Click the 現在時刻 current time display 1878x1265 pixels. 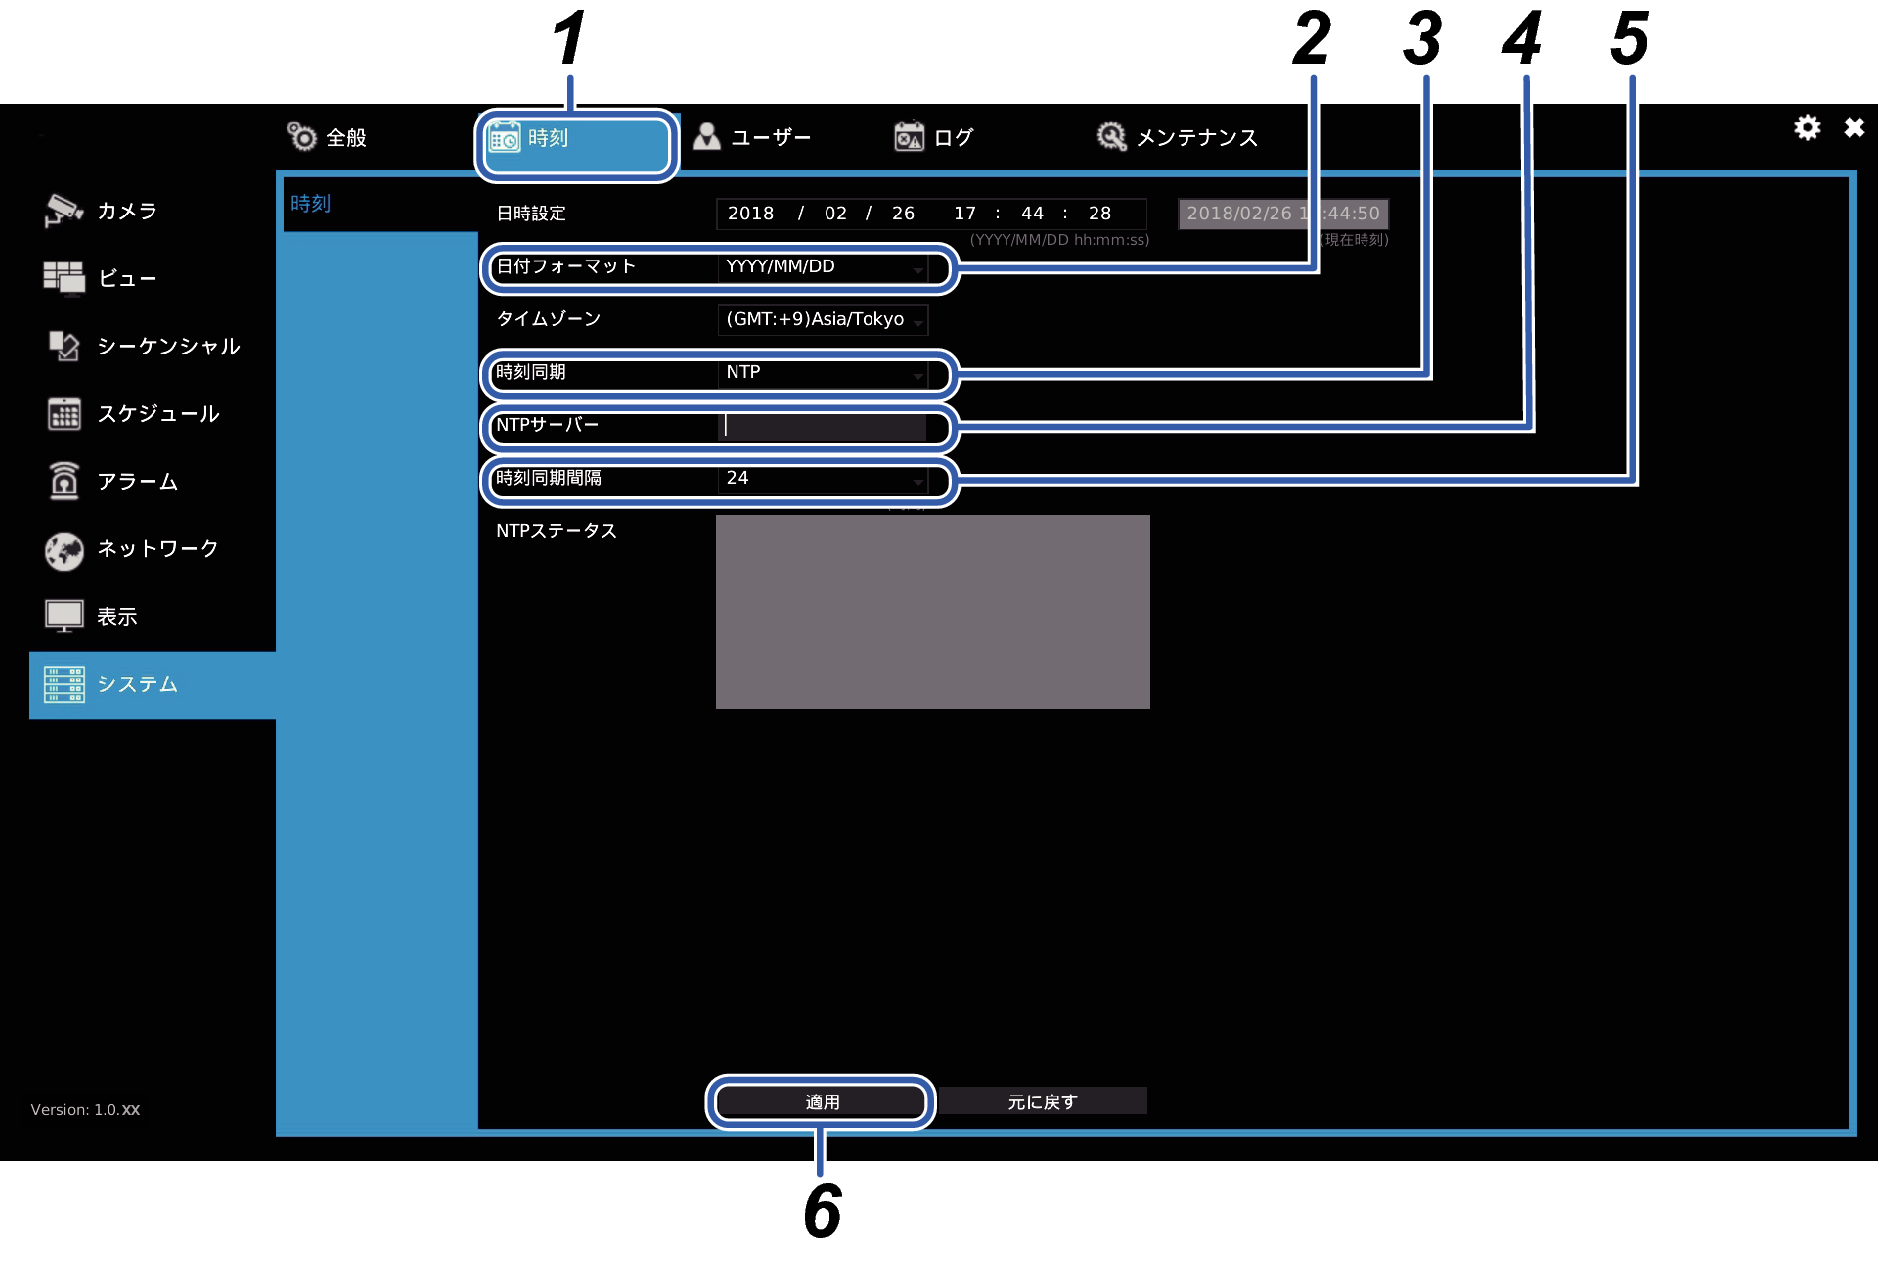coord(1283,214)
